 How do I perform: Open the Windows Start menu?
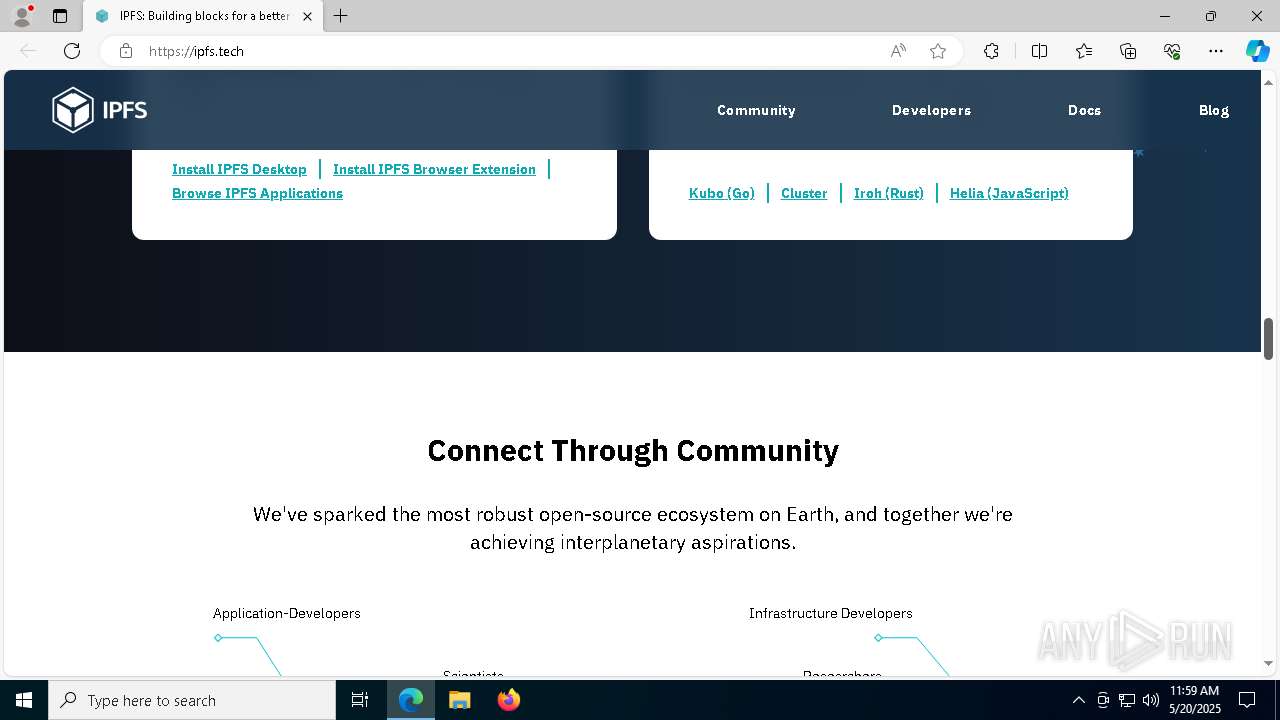click(24, 700)
